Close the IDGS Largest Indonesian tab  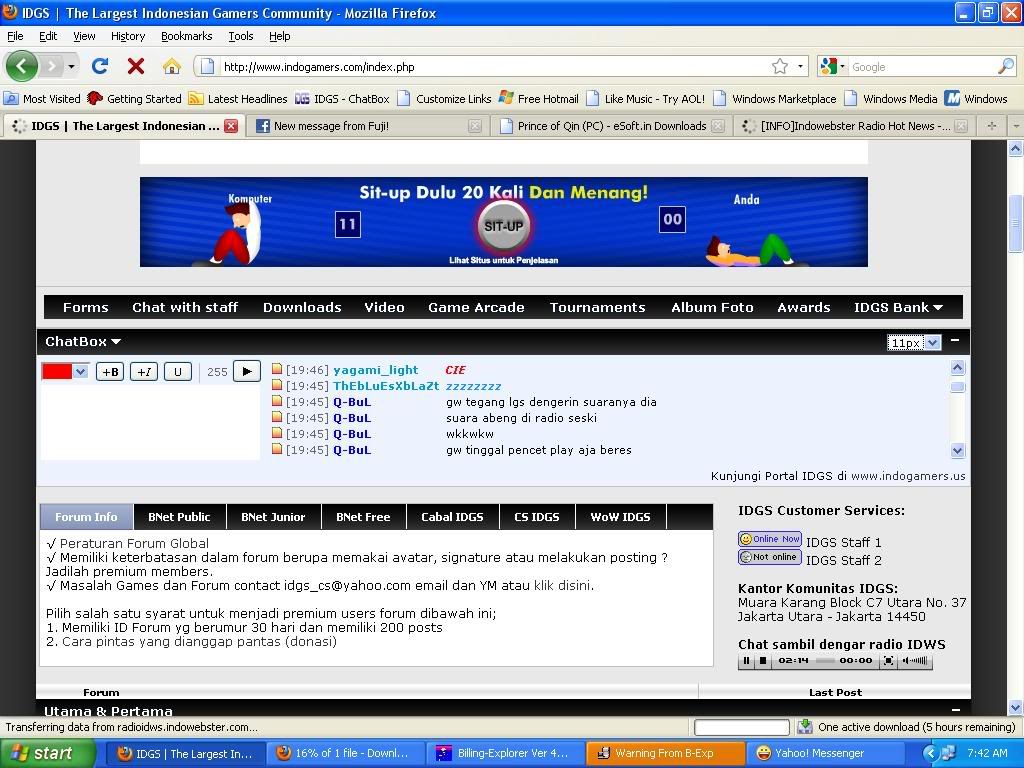pyautogui.click(x=231, y=126)
